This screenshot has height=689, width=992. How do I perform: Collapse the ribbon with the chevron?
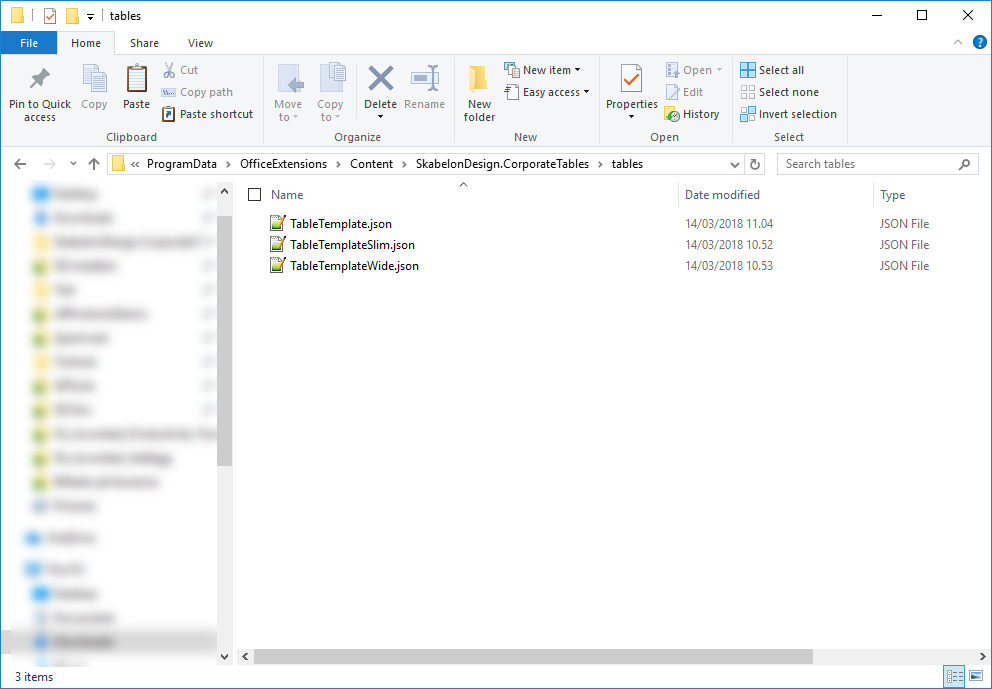(958, 42)
